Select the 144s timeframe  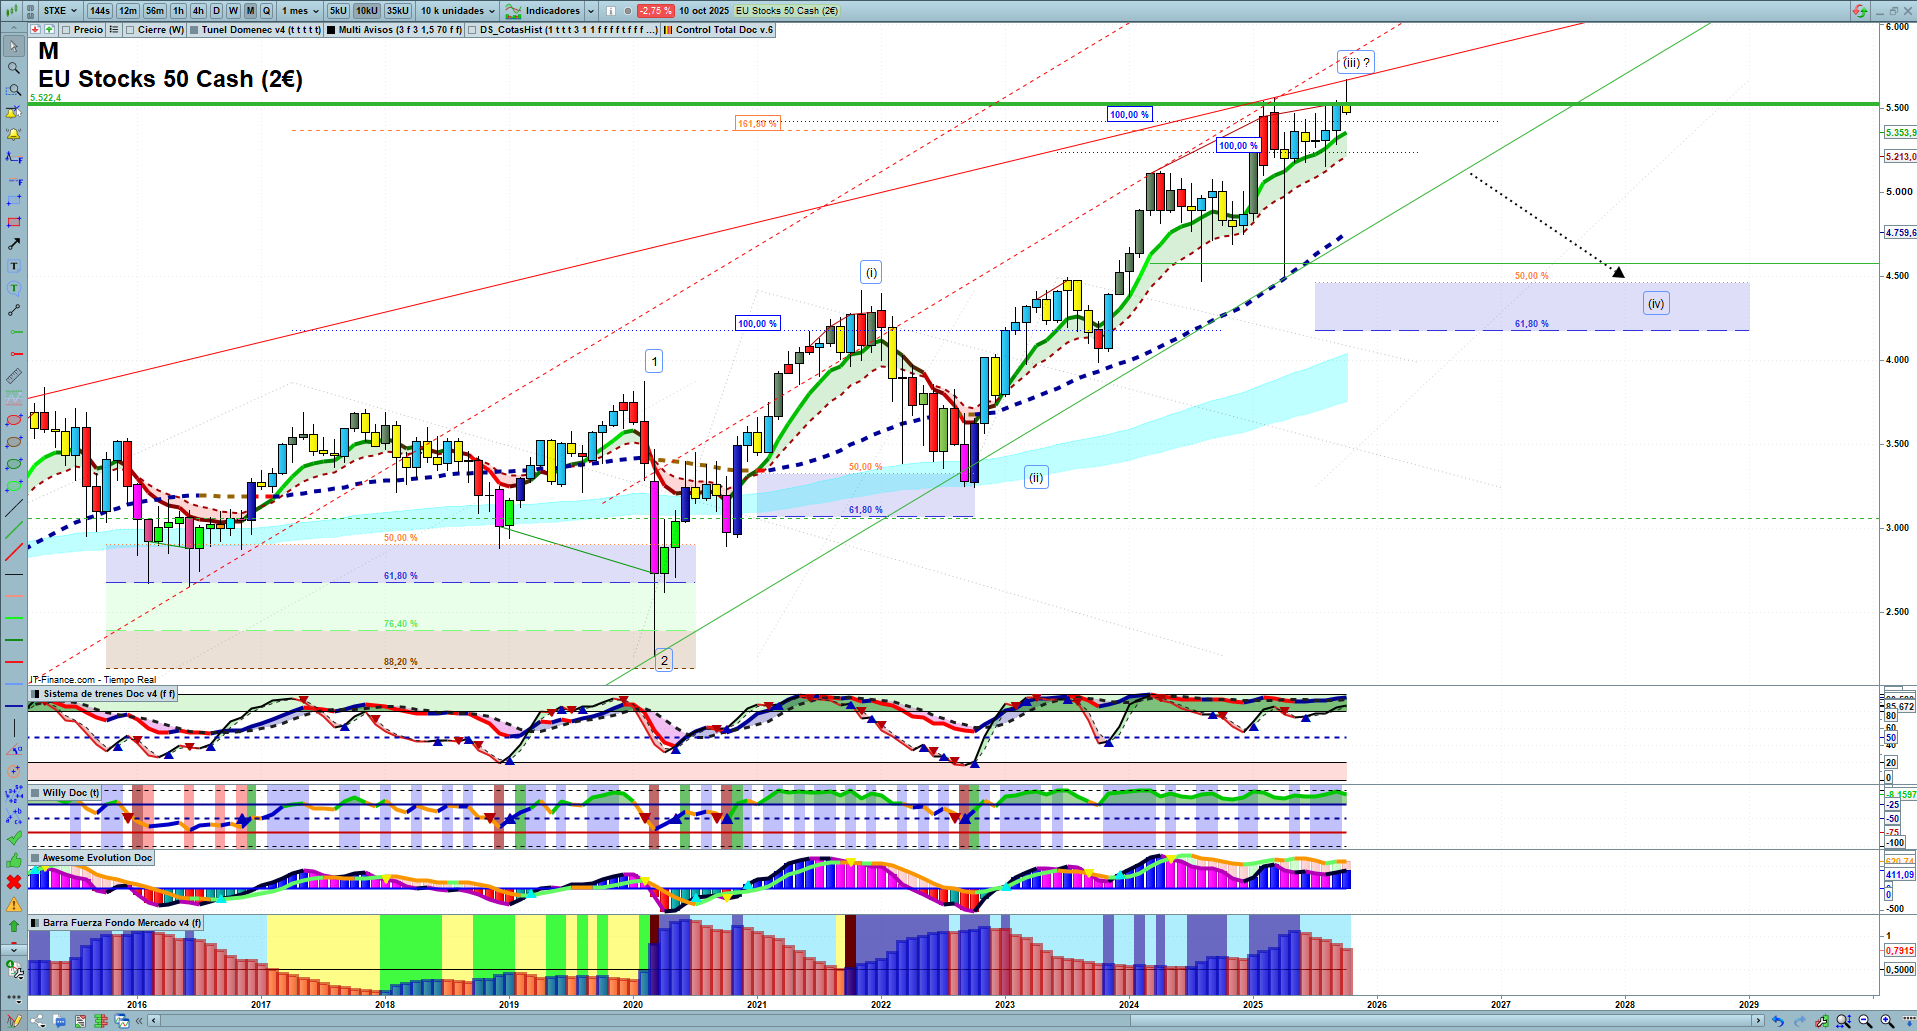click(x=100, y=11)
